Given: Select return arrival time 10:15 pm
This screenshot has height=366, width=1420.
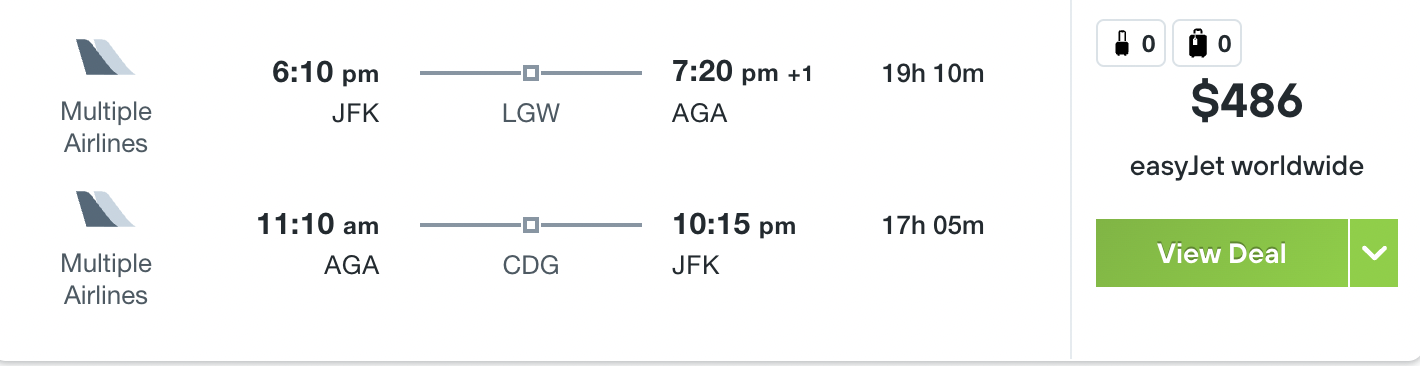Looking at the screenshot, I should pos(734,225).
